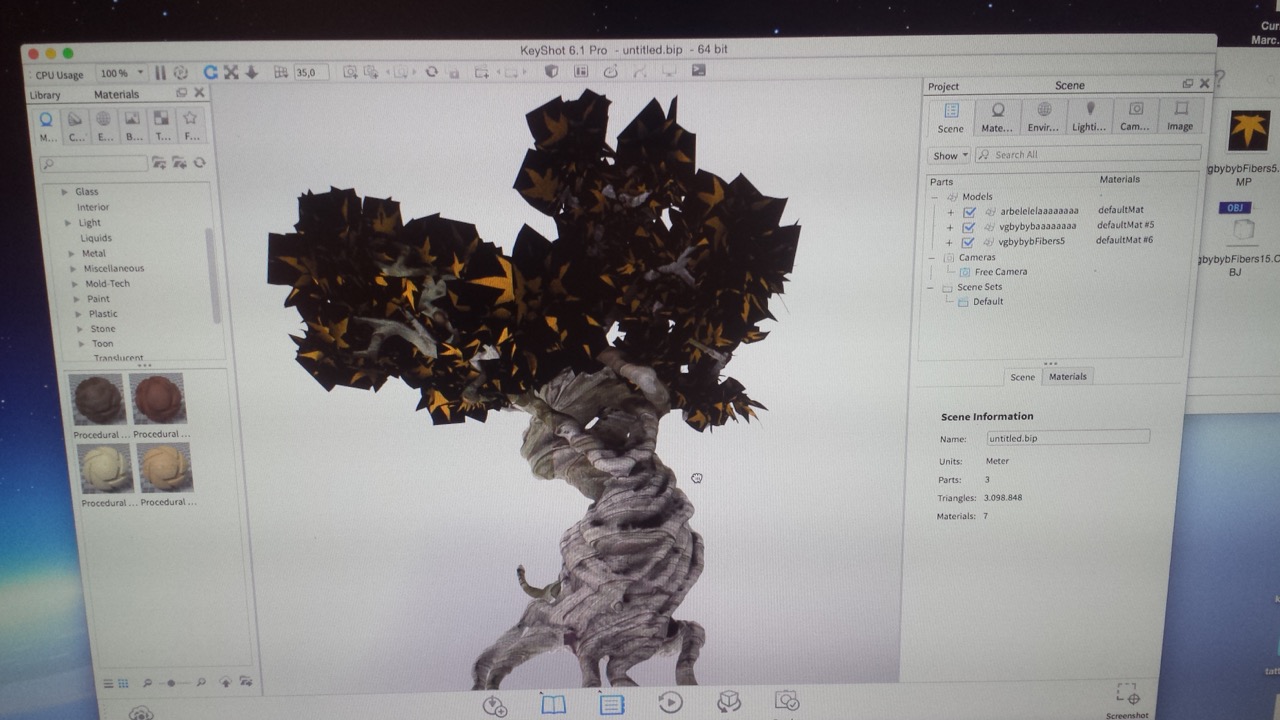The image size is (1280, 720).
Task: Open the Environment tab in Project panel
Action: tap(1043, 116)
